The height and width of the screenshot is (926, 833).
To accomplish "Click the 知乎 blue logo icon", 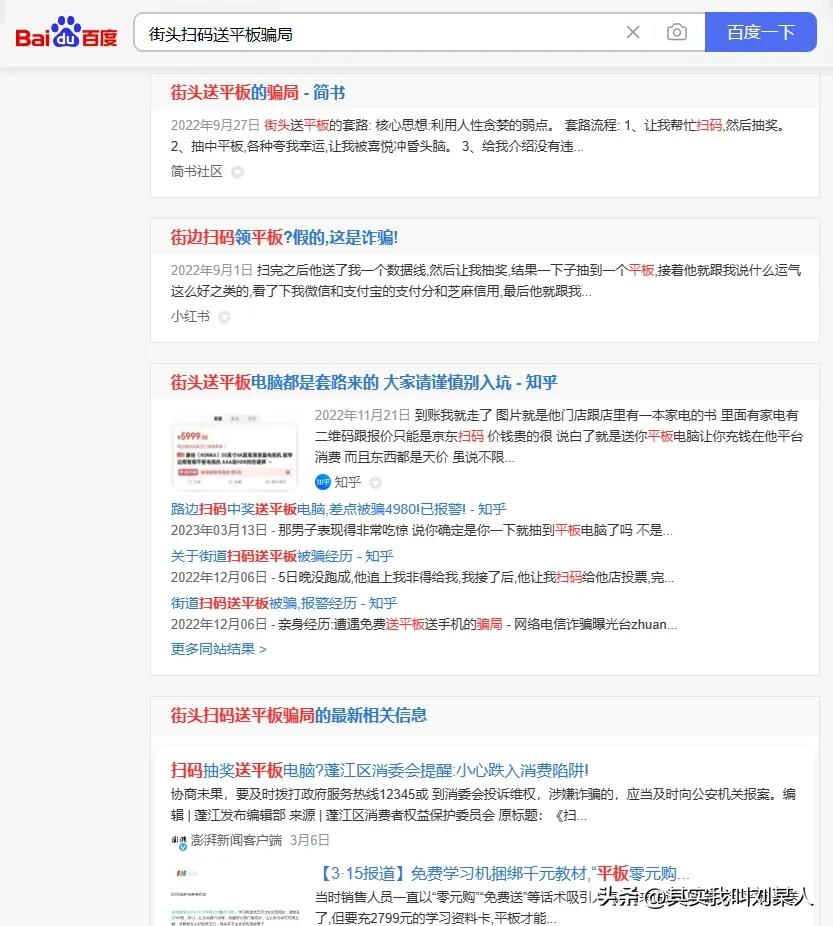I will (322, 481).
